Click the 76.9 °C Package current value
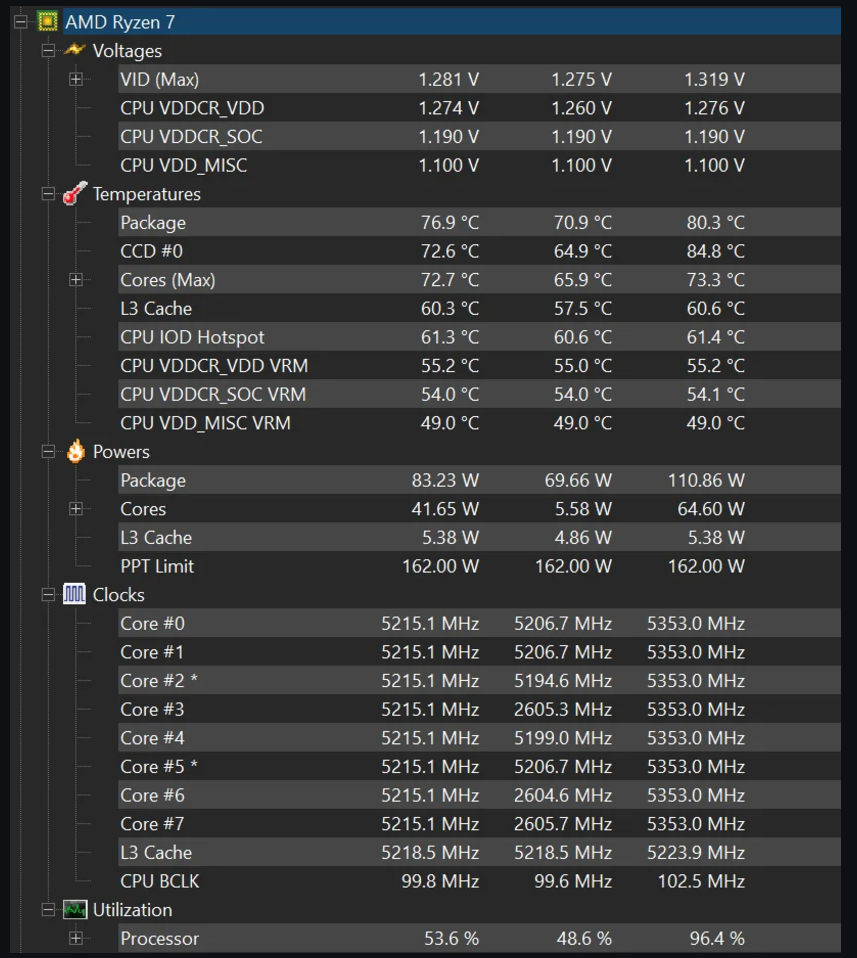This screenshot has height=958, width=857. [x=450, y=222]
